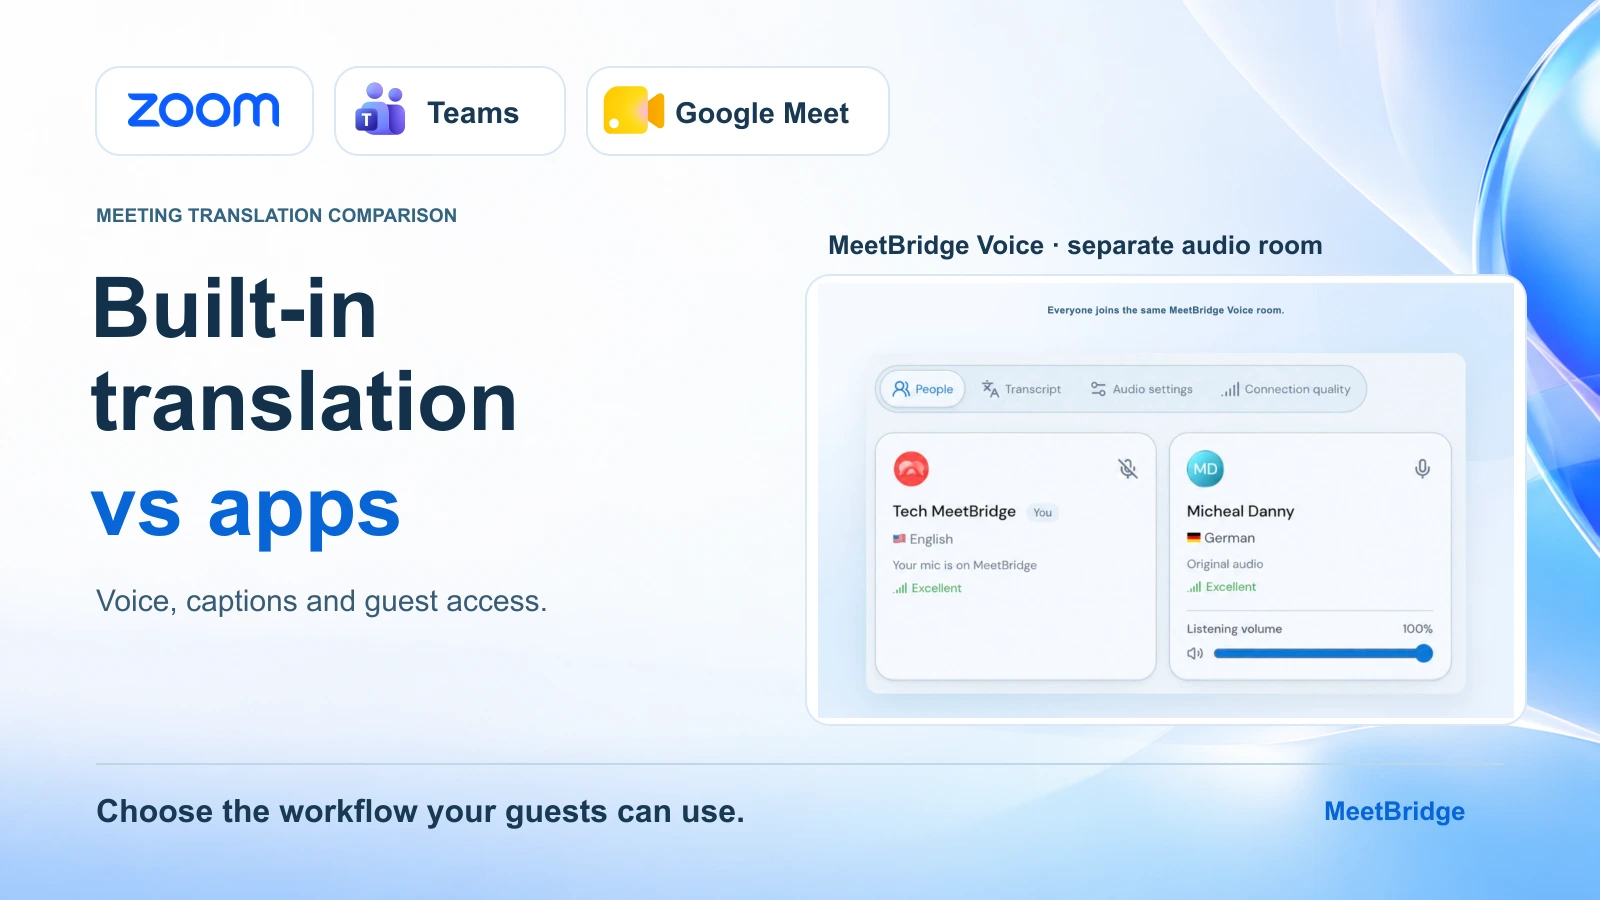The image size is (1600, 900).
Task: Switch to the Transcript tab
Action: [1021, 389]
